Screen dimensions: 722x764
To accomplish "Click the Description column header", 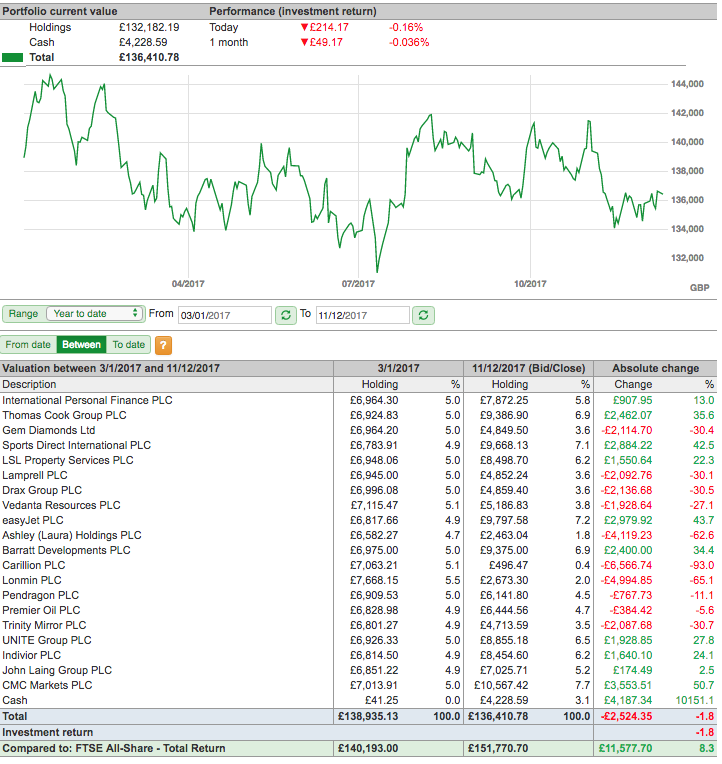I will tap(29, 384).
